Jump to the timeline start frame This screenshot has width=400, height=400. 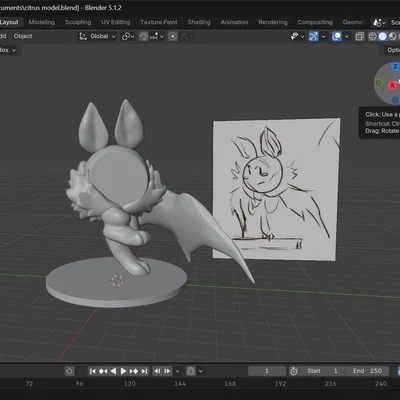click(93, 371)
